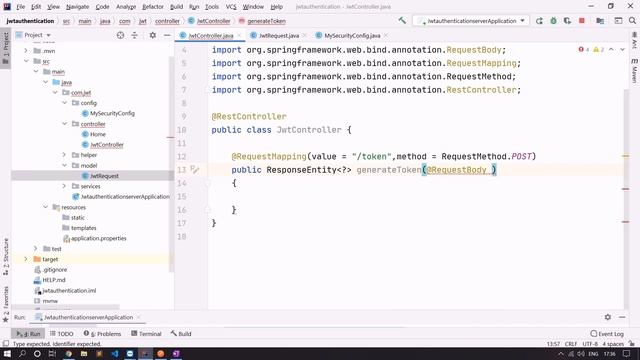The height and width of the screenshot is (360, 640).
Task: Open Task View on the taskbar
Action: [52, 353]
